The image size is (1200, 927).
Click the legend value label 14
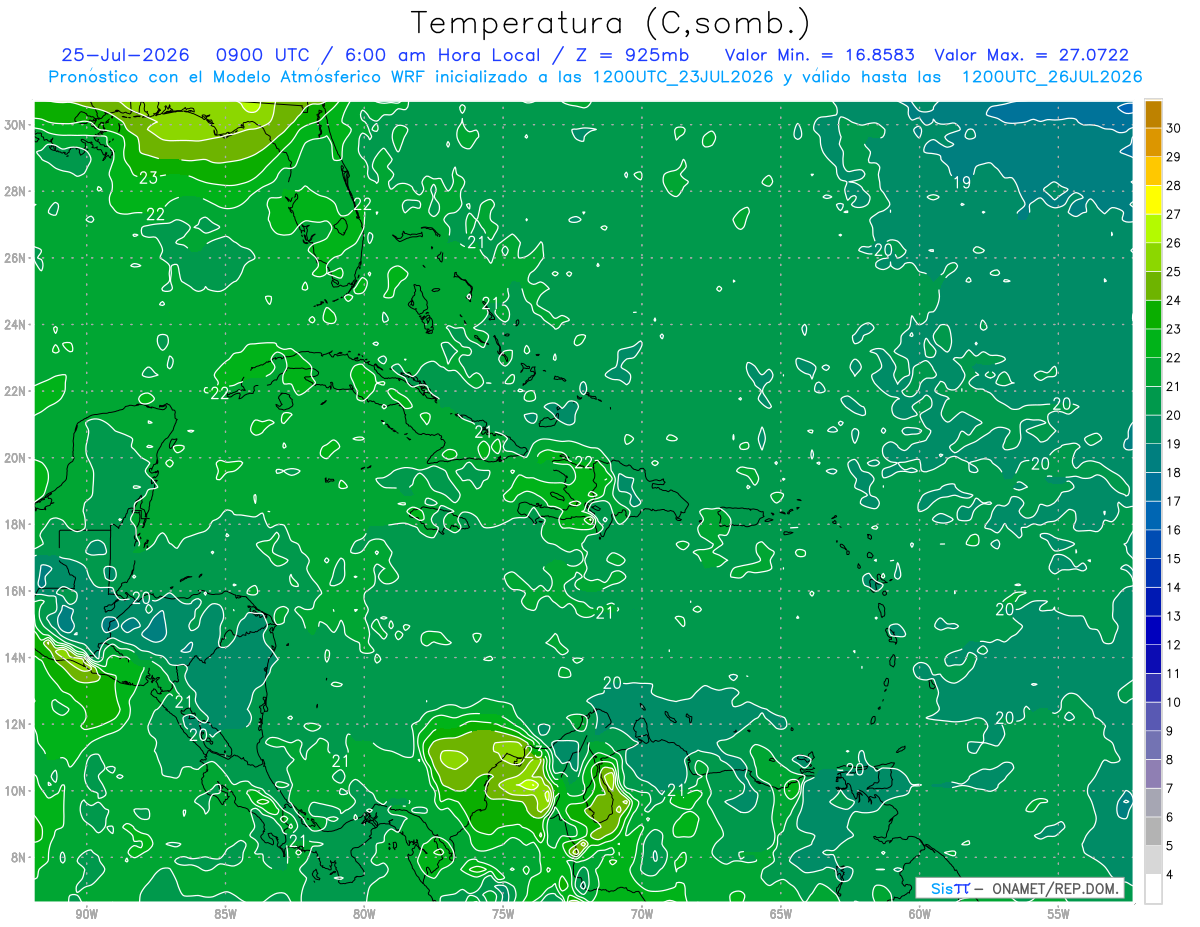click(x=1174, y=587)
